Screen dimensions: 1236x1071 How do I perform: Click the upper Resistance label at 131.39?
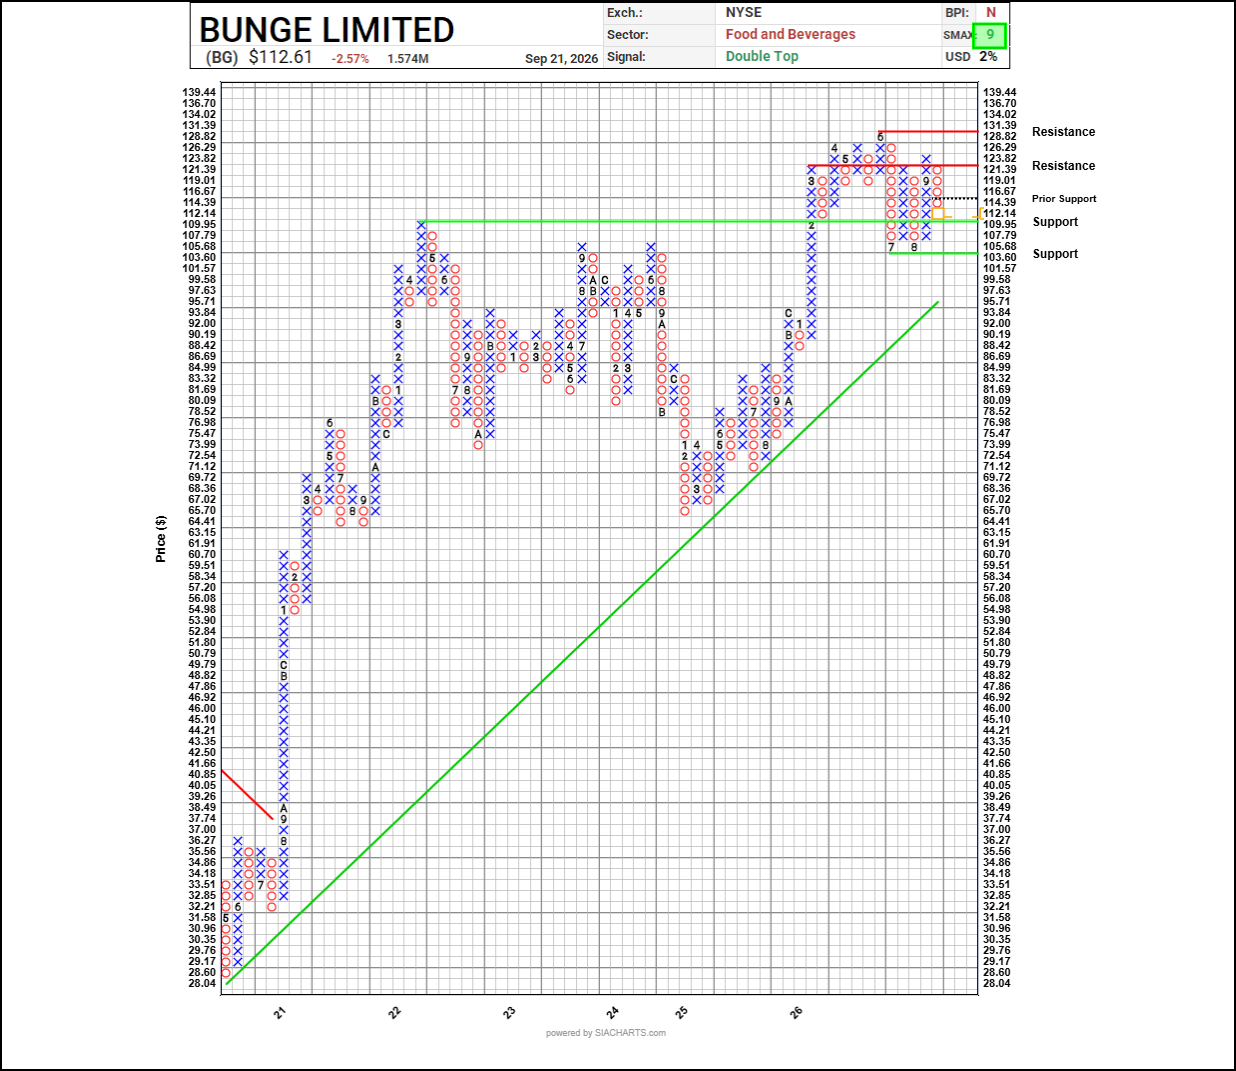pos(1063,132)
